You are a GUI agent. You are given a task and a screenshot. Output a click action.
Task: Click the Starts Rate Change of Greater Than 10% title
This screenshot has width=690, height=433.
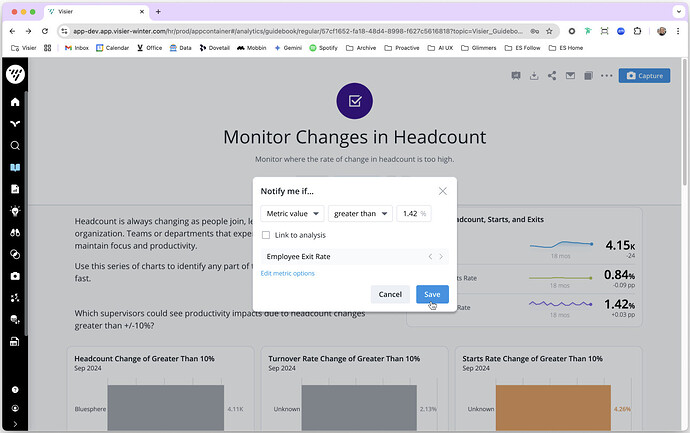pos(532,359)
